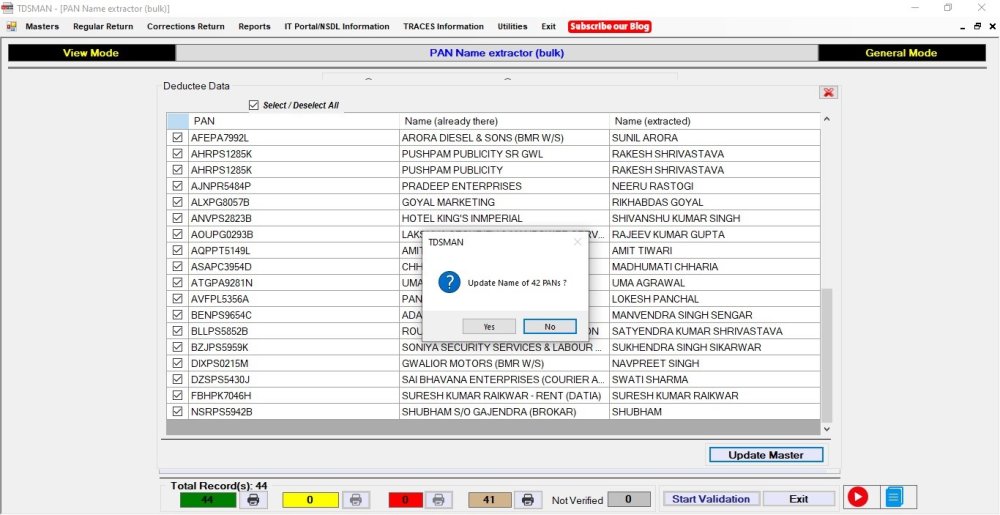Close Deductee Data panel with red X
This screenshot has width=1000, height=515.
point(828,92)
